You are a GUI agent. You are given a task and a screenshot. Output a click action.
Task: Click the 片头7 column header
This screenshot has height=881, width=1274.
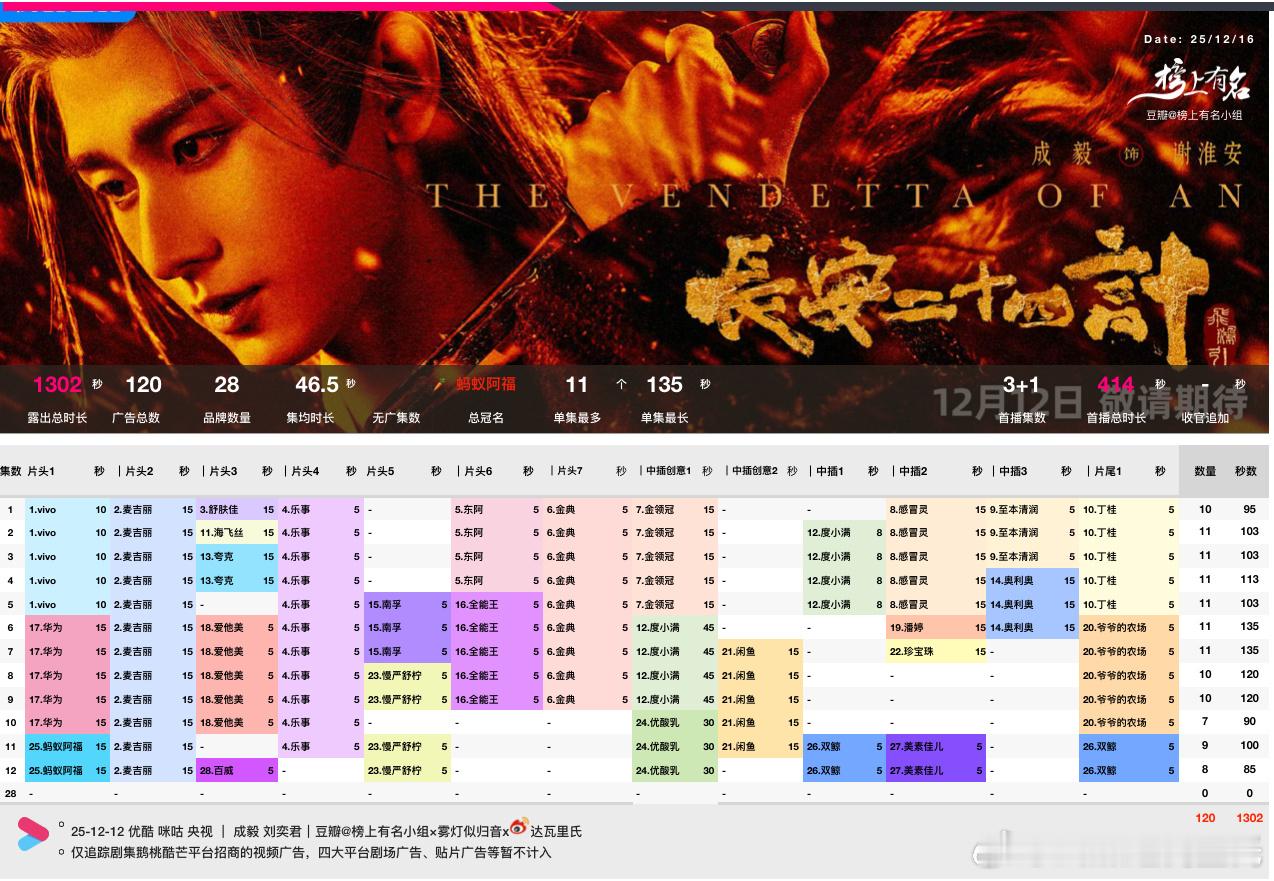pyautogui.click(x=570, y=471)
